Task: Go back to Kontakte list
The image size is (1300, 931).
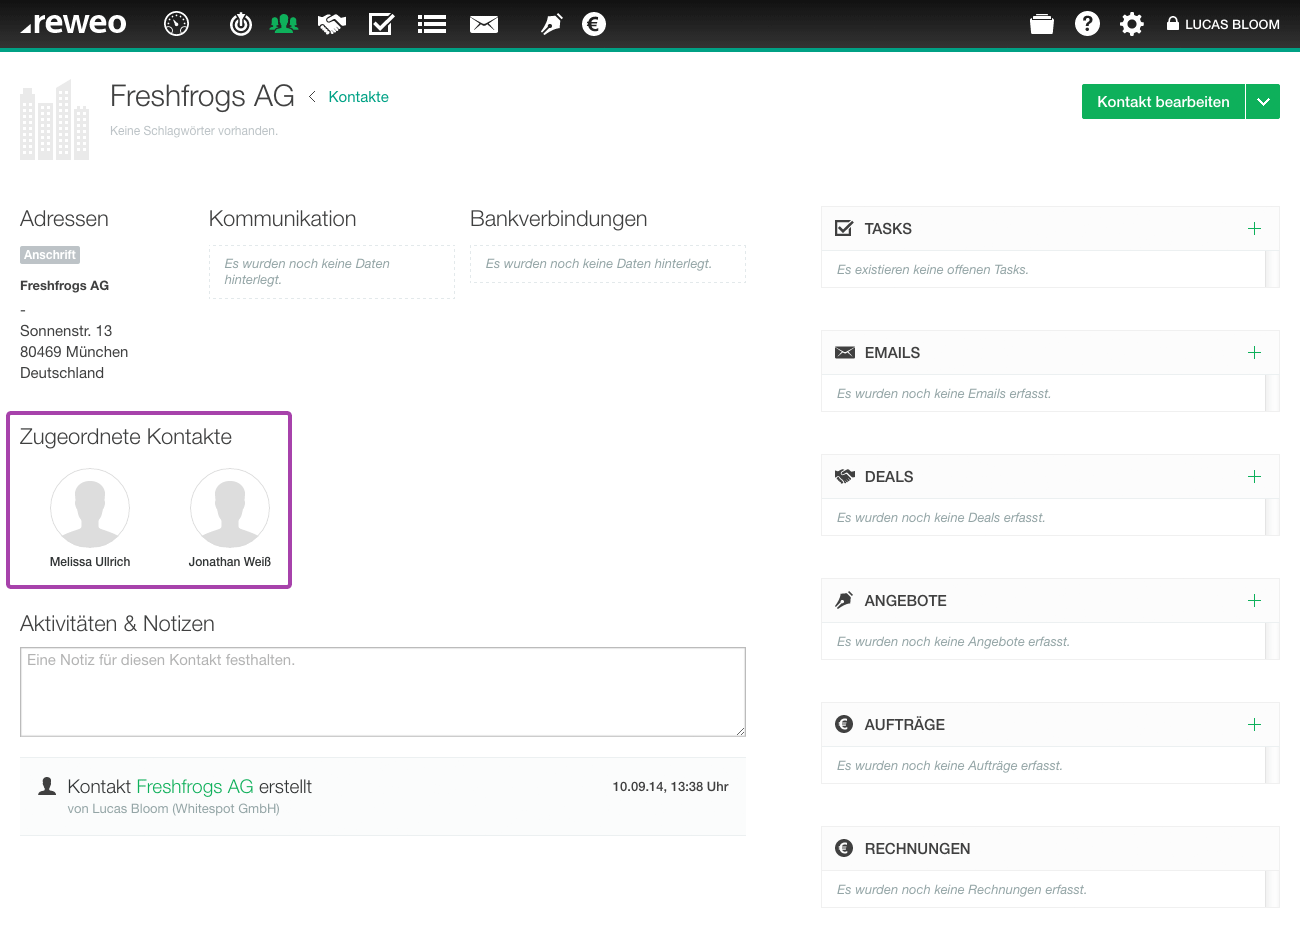Action: 358,97
